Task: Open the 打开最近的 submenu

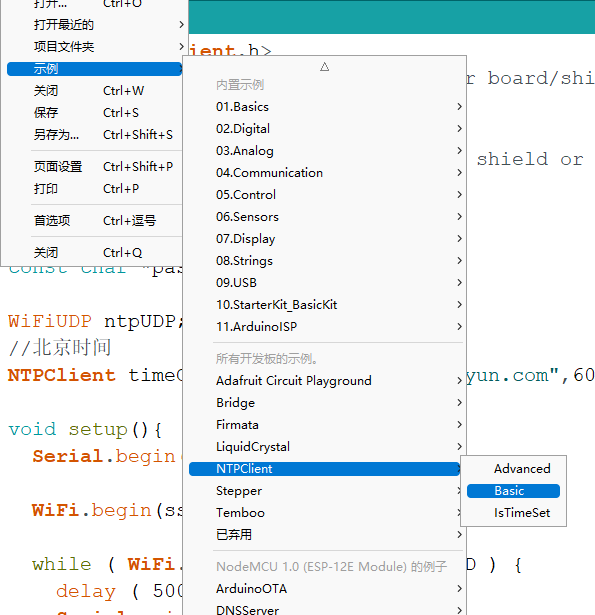Action: pyautogui.click(x=95, y=25)
